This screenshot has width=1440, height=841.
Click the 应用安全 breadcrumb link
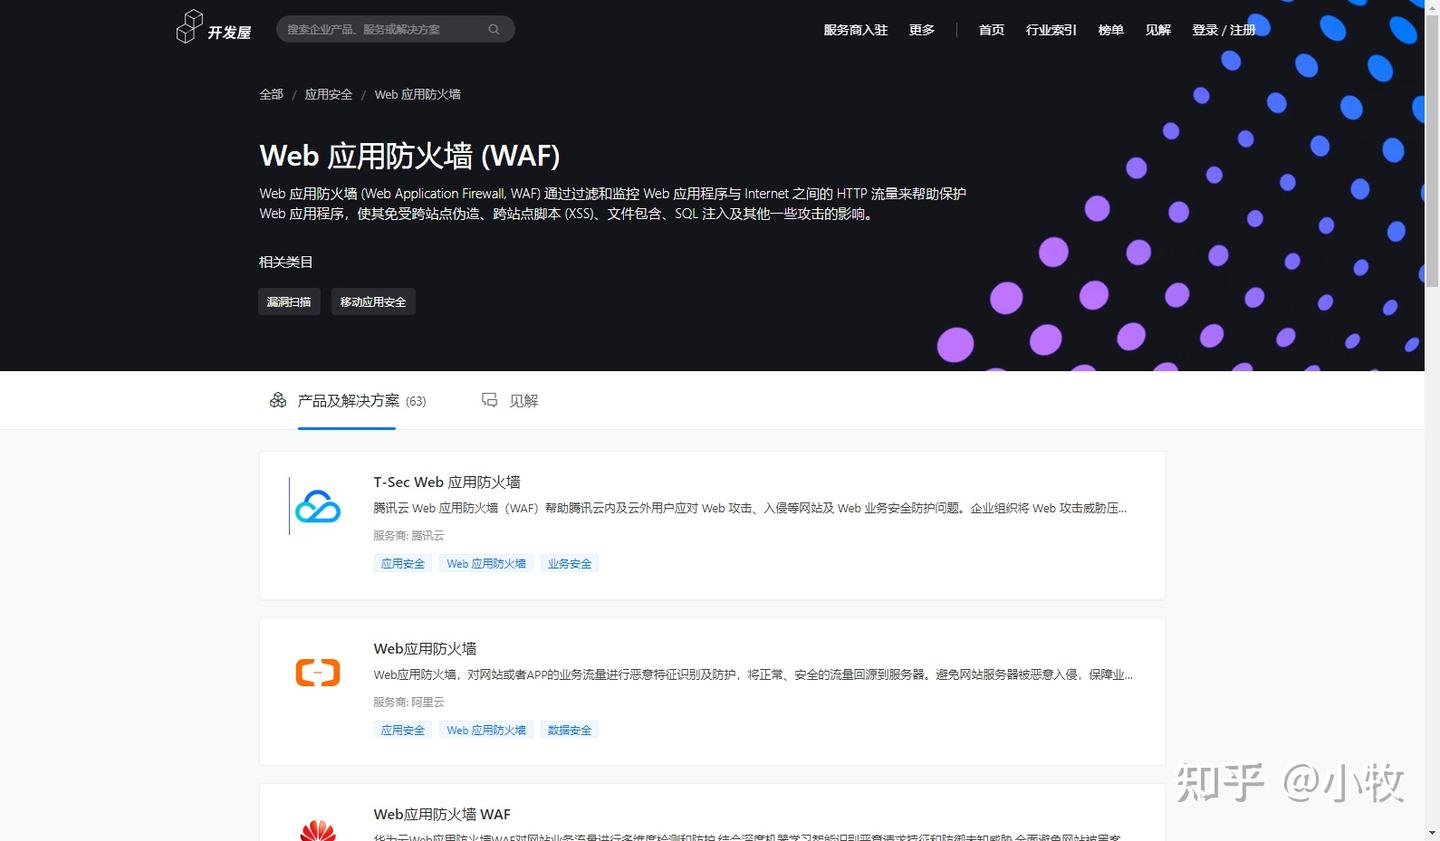(328, 94)
